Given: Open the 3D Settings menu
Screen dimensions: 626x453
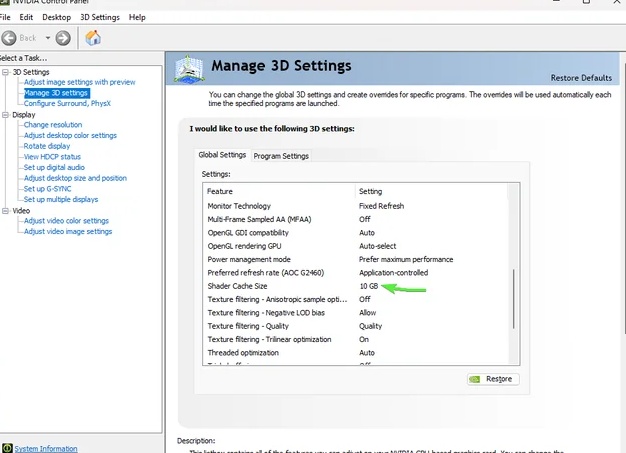Looking at the screenshot, I should [100, 17].
